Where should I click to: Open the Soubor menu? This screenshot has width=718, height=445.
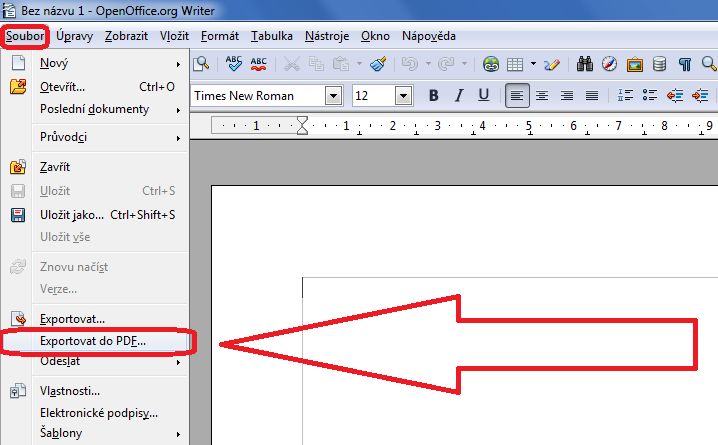coord(25,36)
